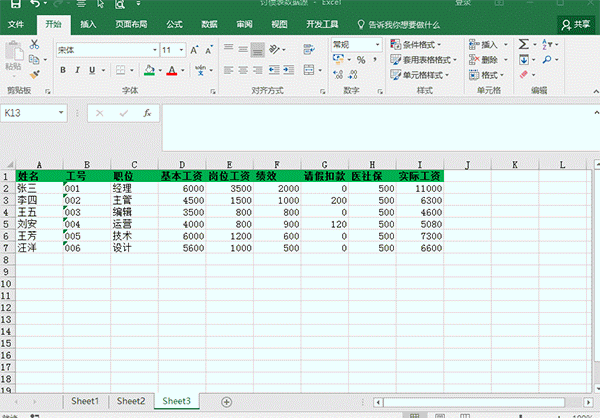Click the 告诉我你想要做什么 search box
The height and width of the screenshot is (418, 600).
point(399,25)
